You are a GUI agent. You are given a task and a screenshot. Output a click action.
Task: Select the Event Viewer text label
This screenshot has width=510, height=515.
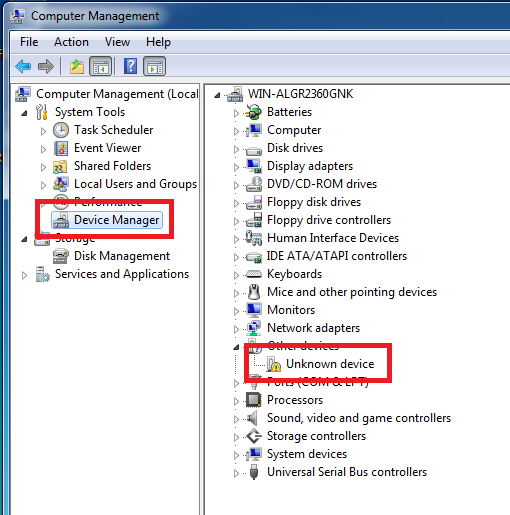pyautogui.click(x=107, y=148)
